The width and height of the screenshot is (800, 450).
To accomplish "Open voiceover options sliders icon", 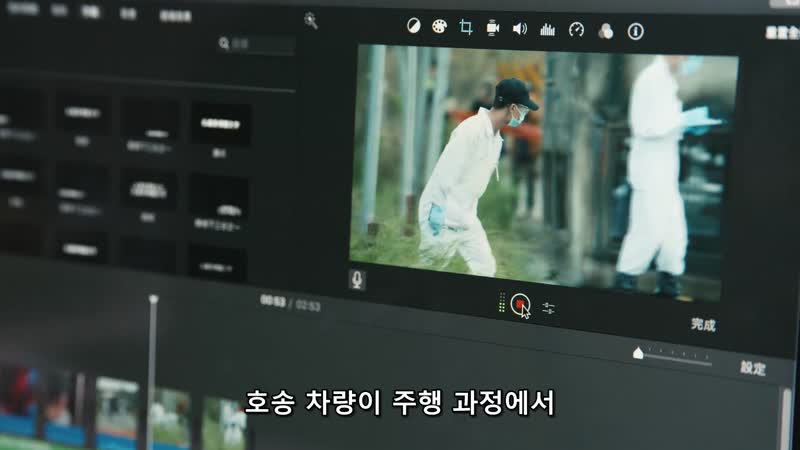I will [549, 308].
